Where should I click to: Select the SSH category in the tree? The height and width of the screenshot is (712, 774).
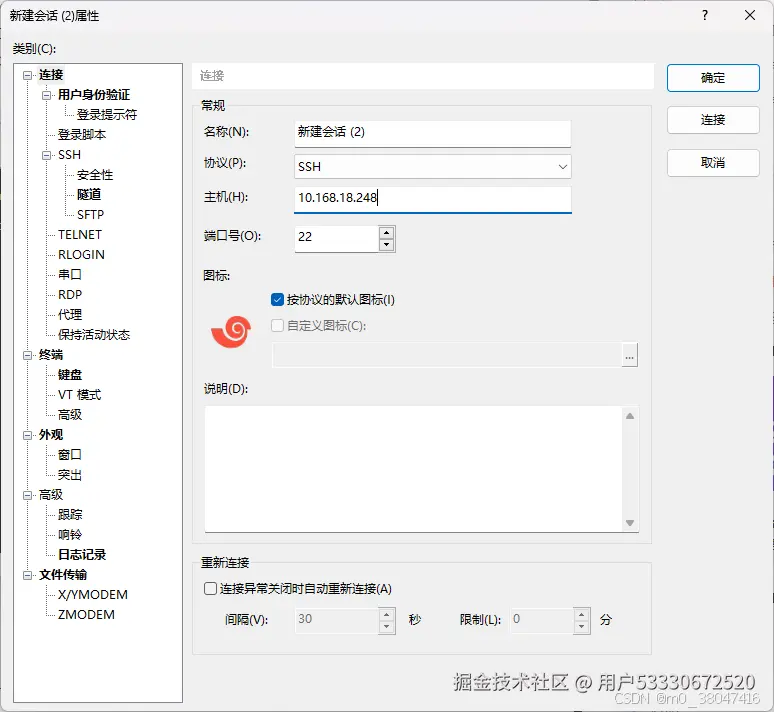coord(69,155)
